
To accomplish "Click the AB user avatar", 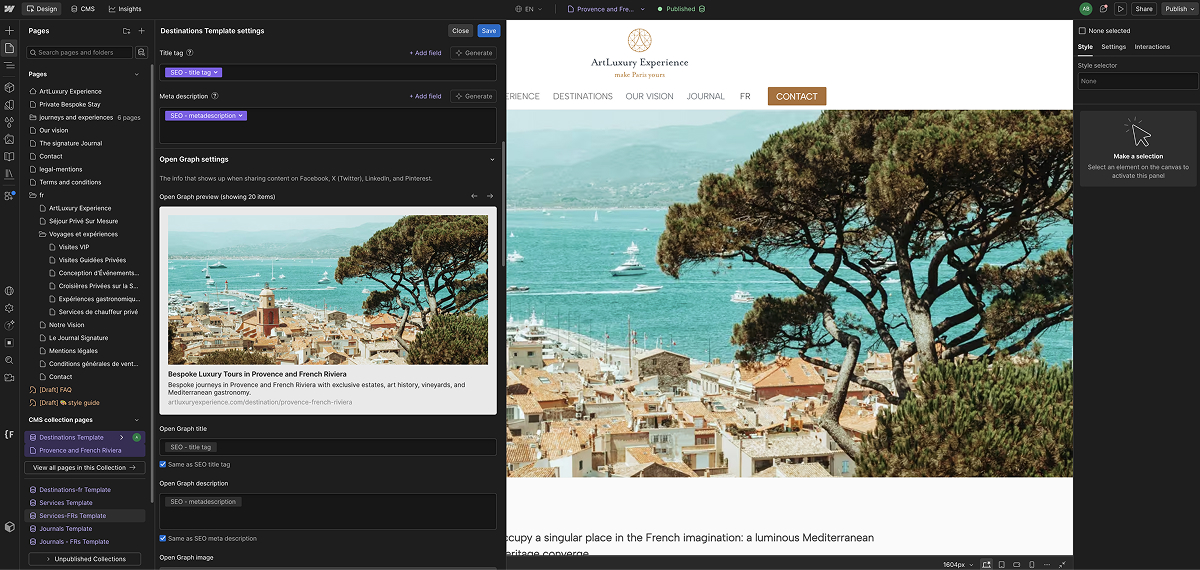I will (1086, 8).
